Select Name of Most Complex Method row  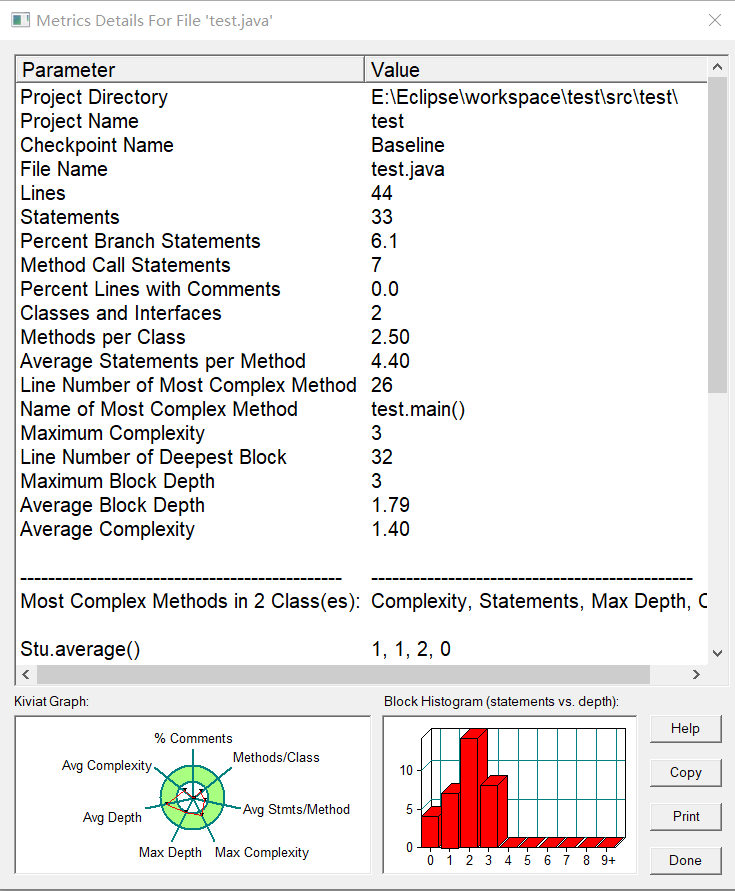(362, 409)
